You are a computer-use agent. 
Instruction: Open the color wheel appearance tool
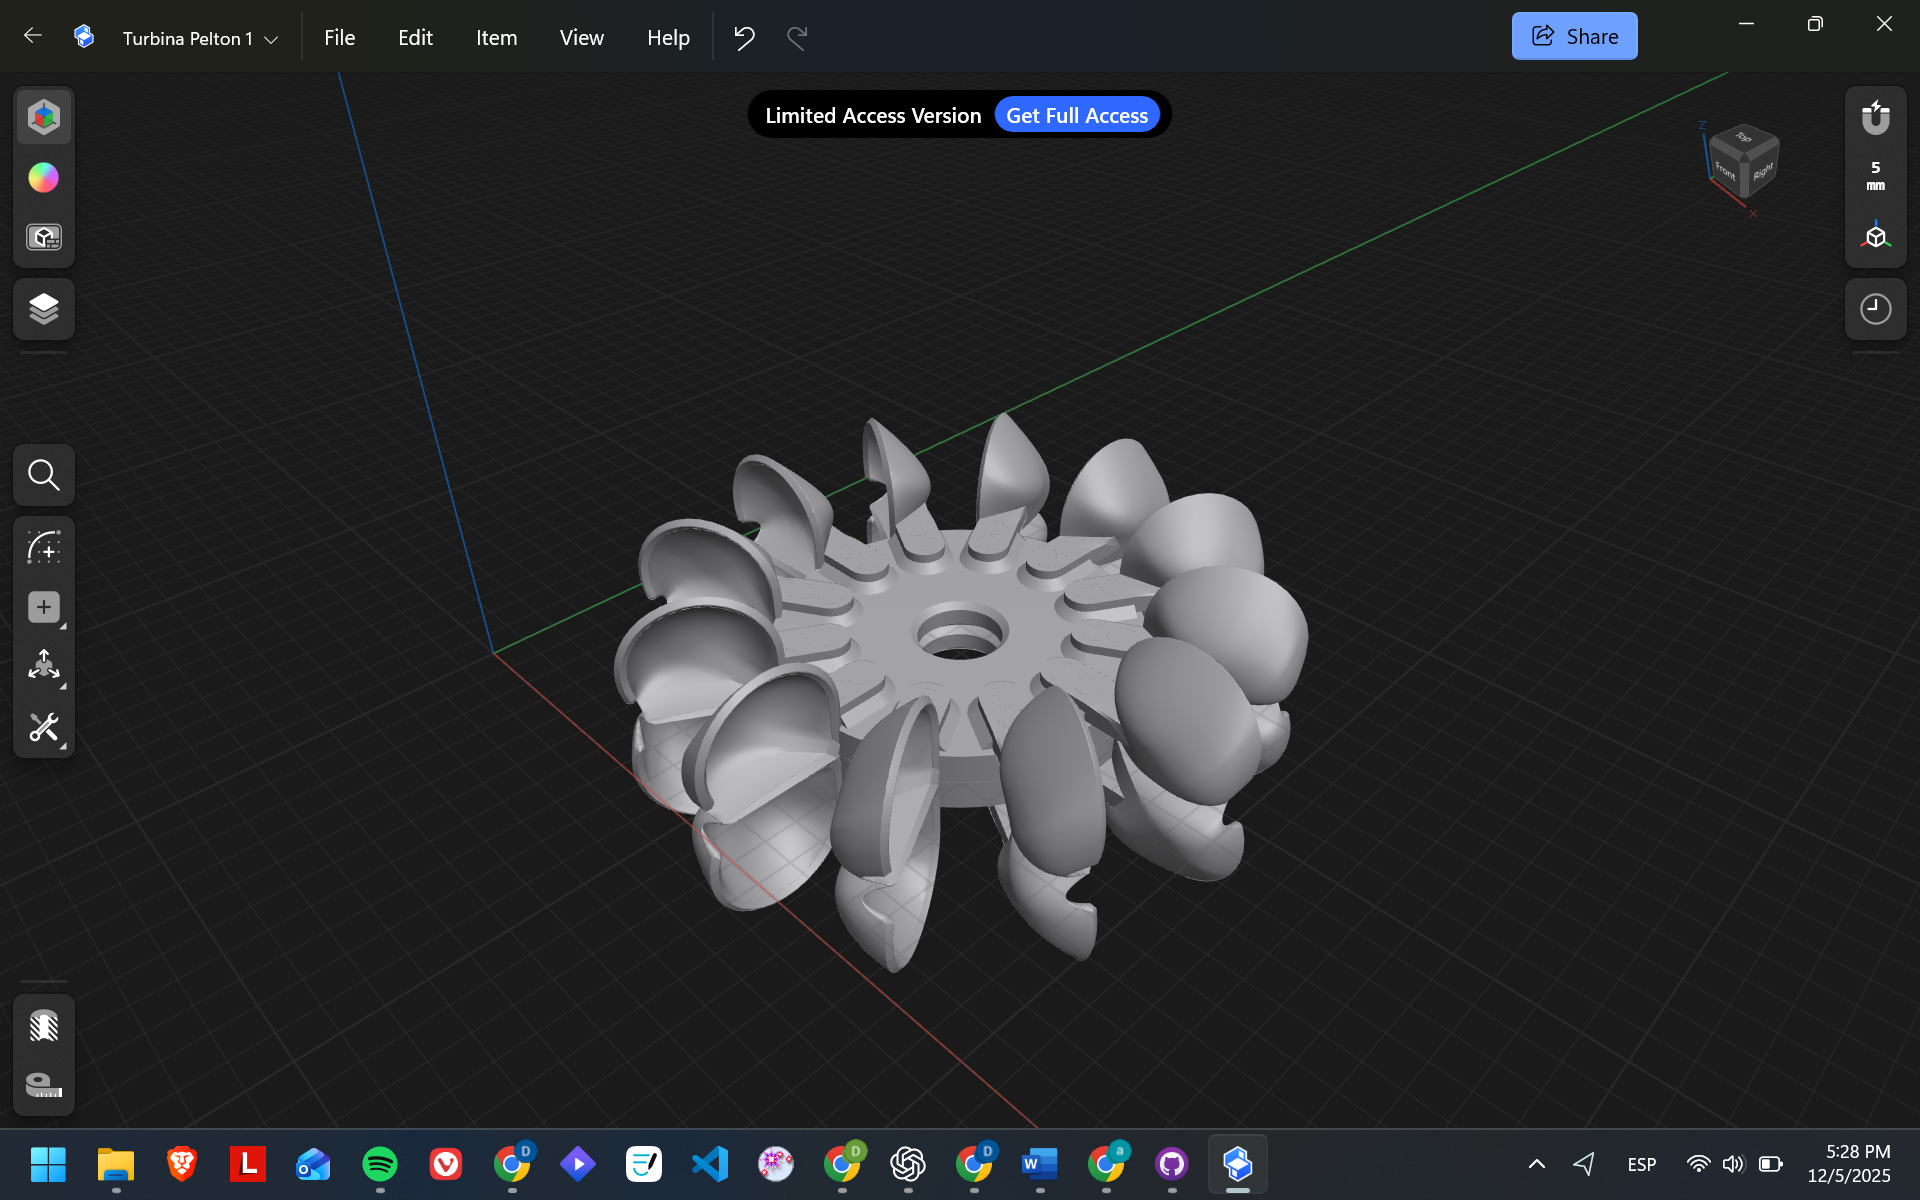[44, 177]
